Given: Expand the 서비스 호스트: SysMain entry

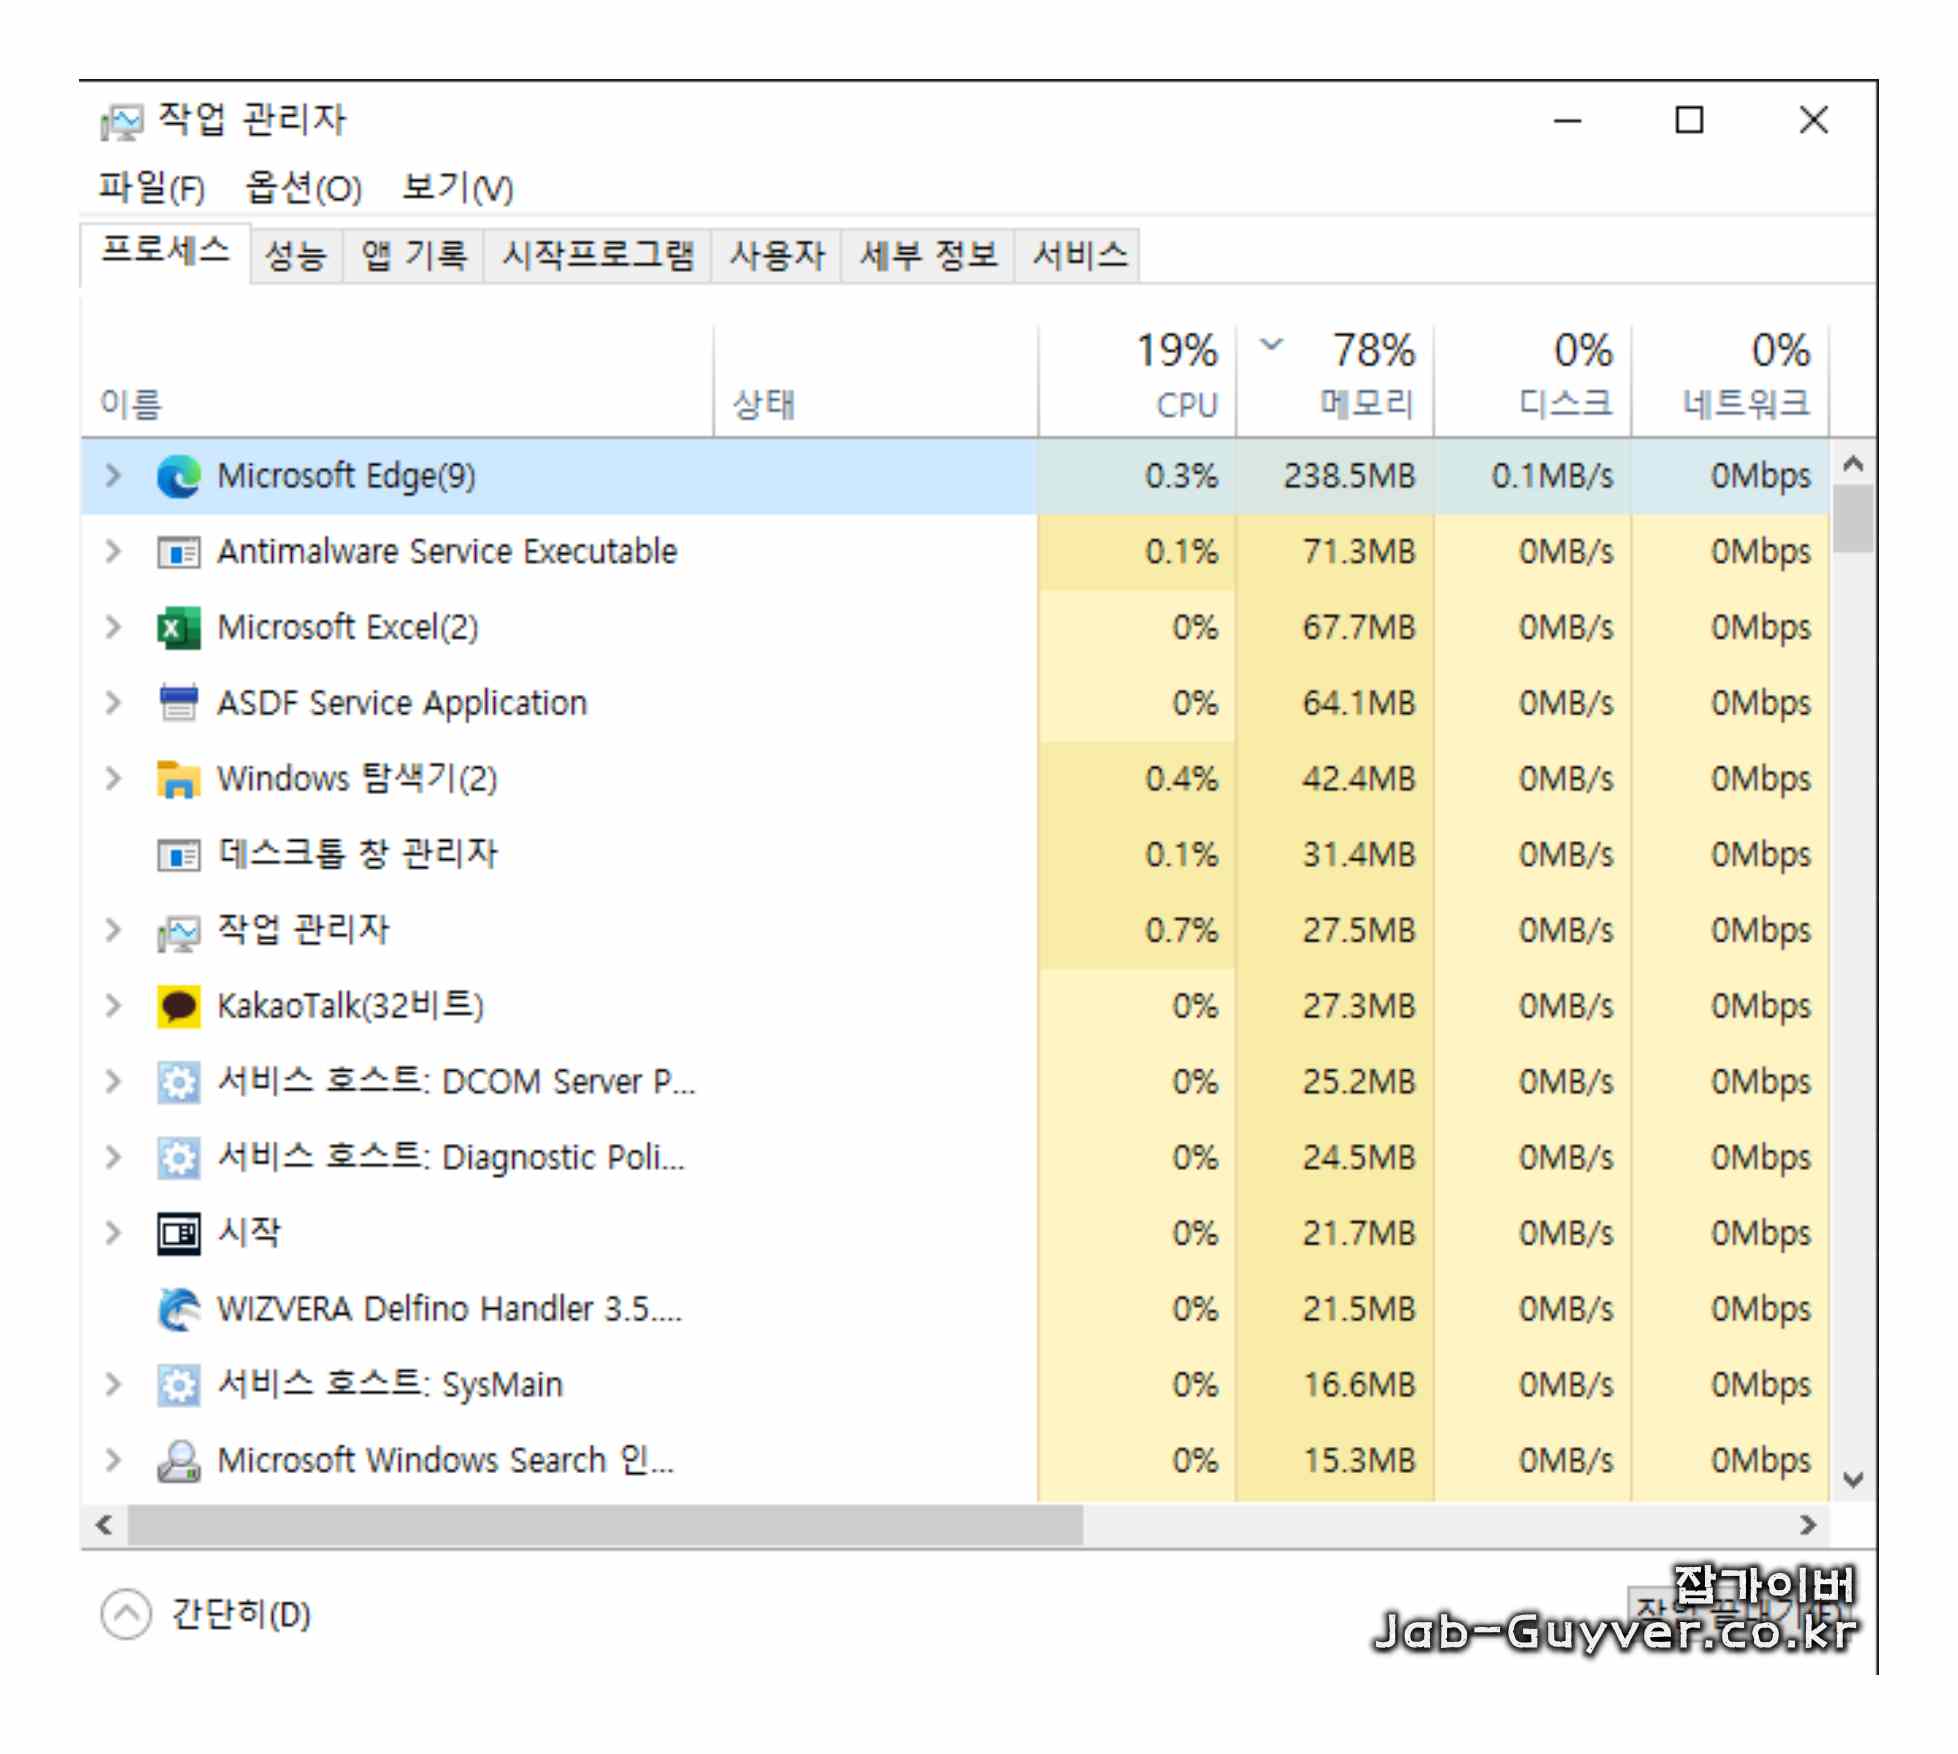Looking at the screenshot, I should (x=113, y=1385).
